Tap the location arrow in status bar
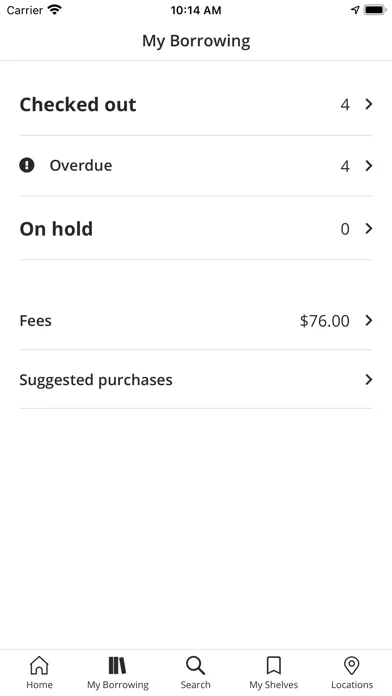 (x=355, y=10)
